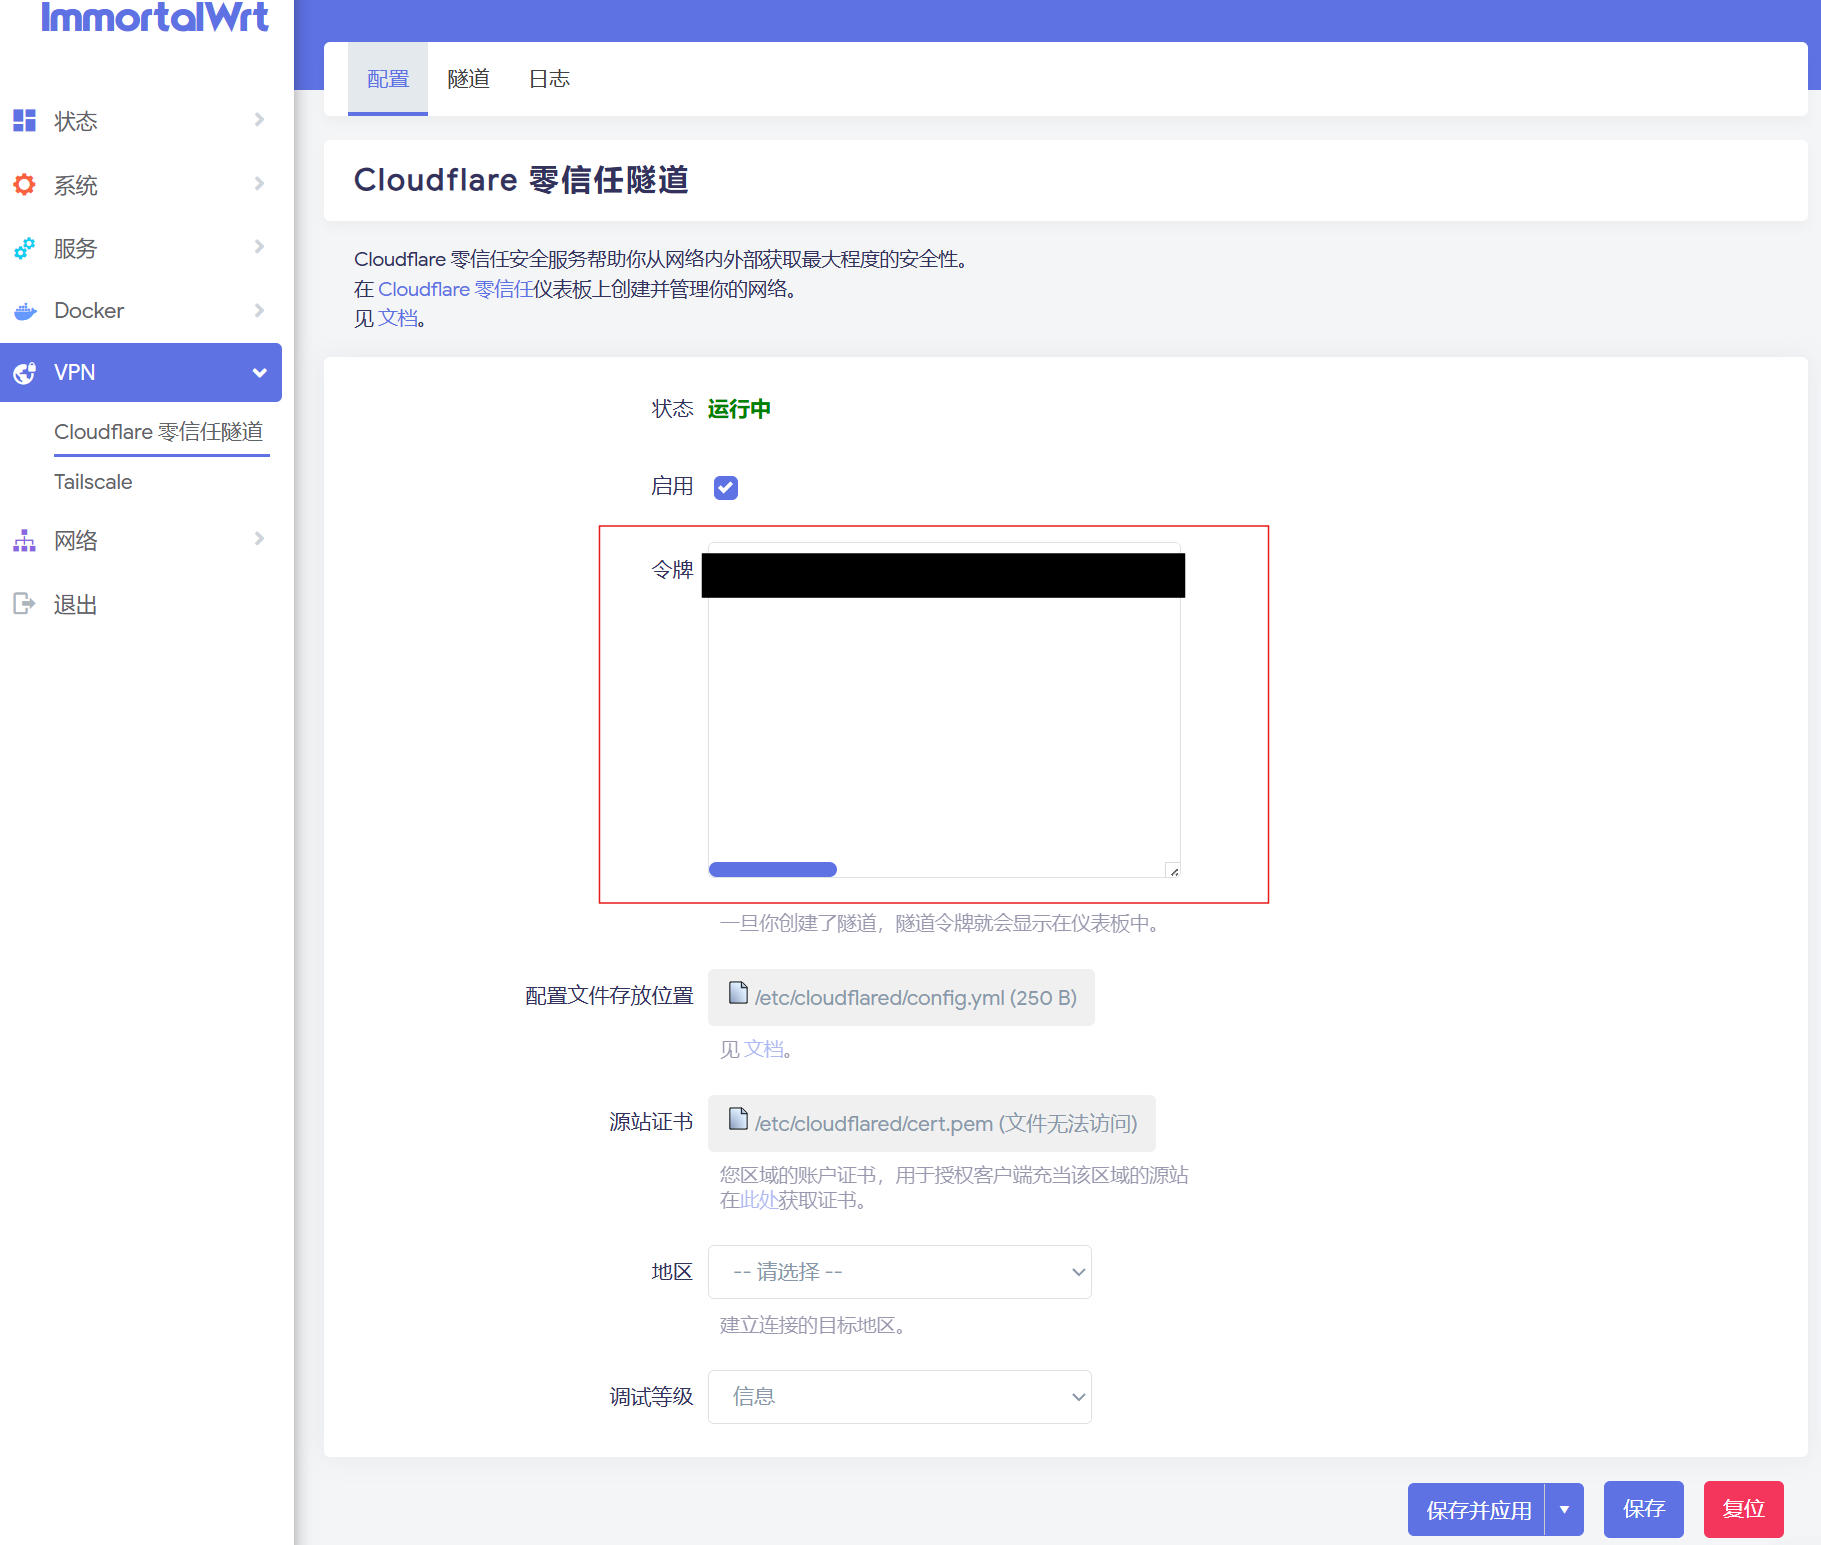Click the 保存并应用 button
1821x1545 pixels.
point(1477,1509)
